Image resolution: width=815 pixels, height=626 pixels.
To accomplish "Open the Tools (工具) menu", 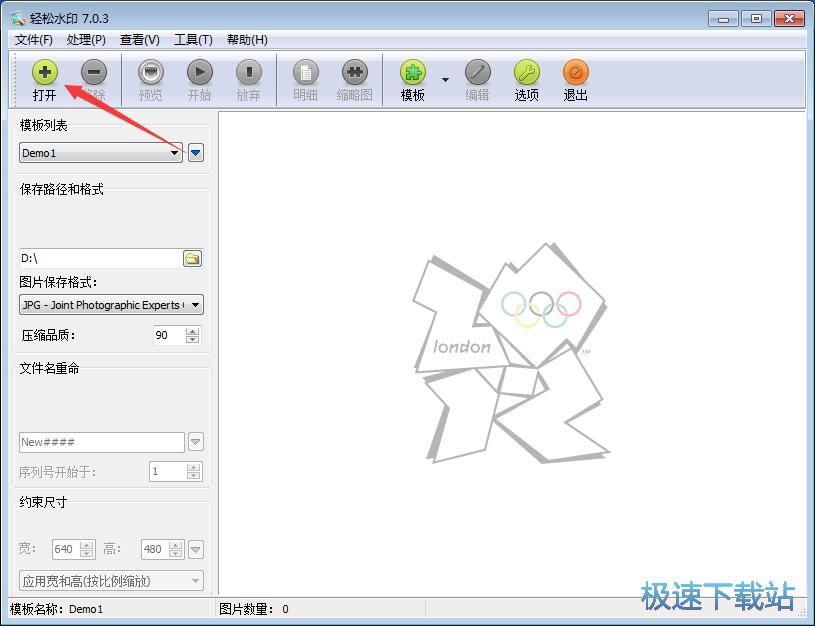I will pyautogui.click(x=193, y=40).
